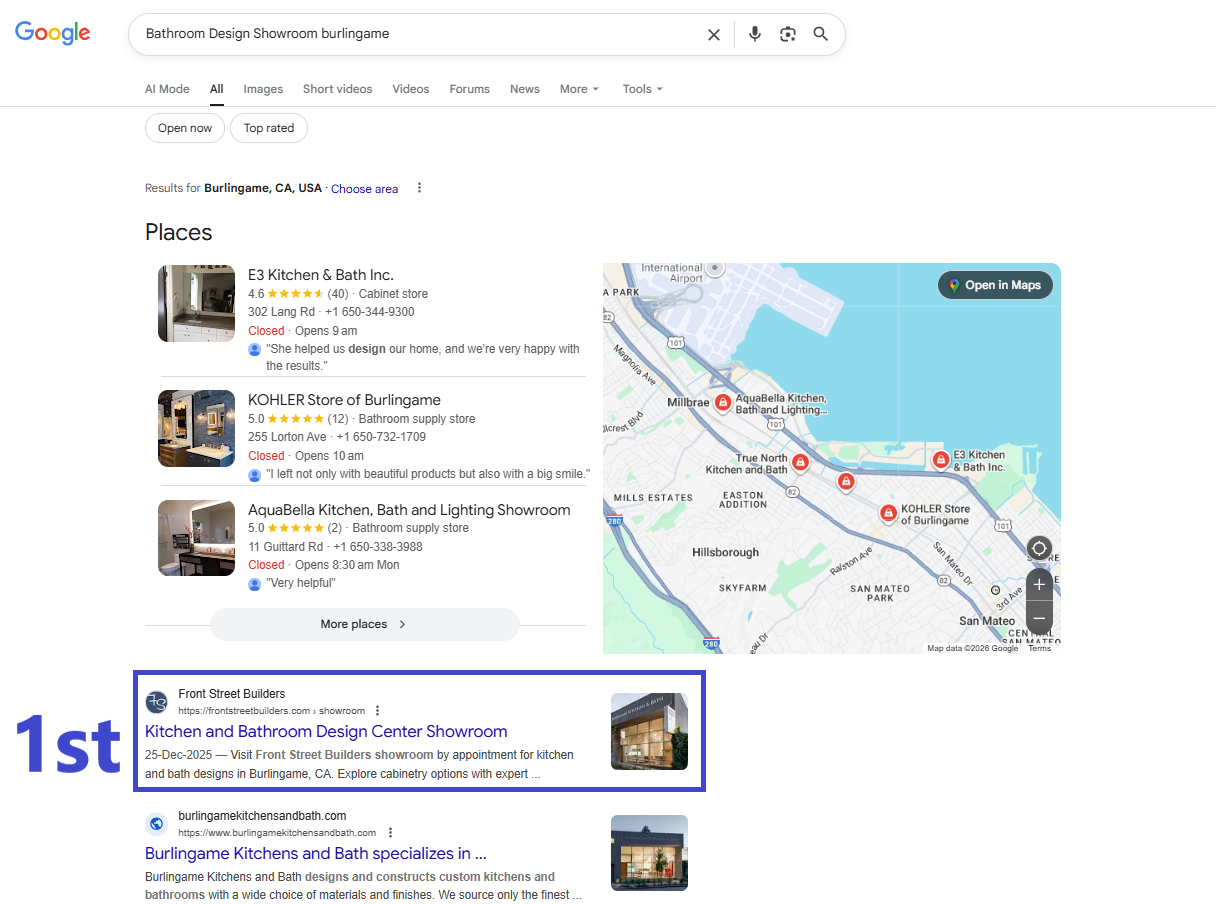The width and height of the screenshot is (1216, 904).
Task: Click the E3 phone number +1 650-344-9300
Action: [x=369, y=312]
